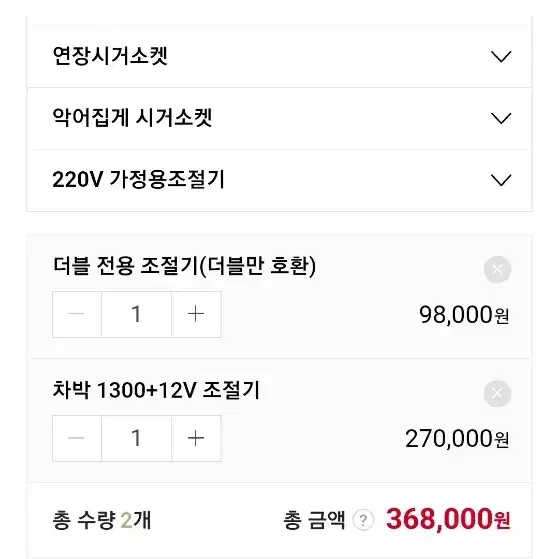Select the 악어집게 시거소켓 option row label
This screenshot has height=559, width=559.
(132, 118)
